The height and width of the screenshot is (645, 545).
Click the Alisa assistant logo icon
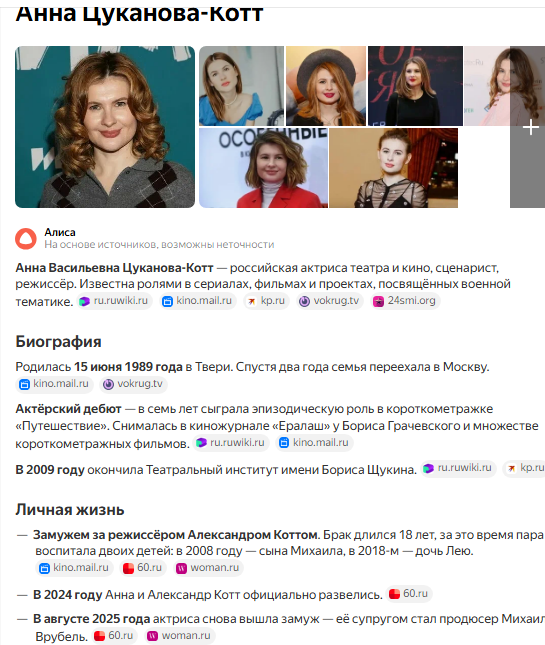point(26,239)
